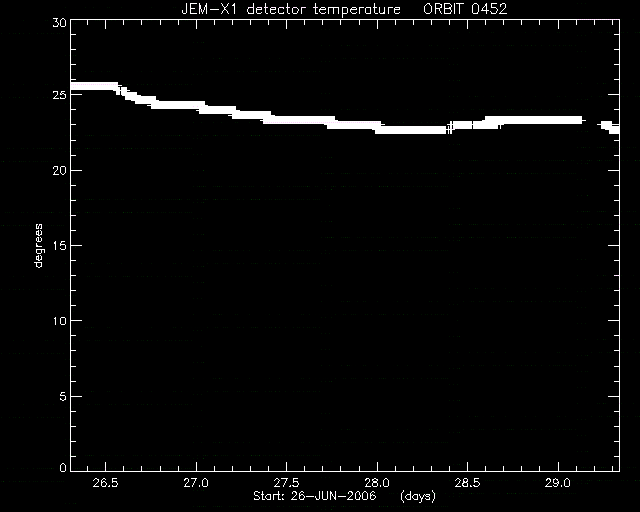Screen dimensions: 640x512
Task: Click the y-axis tick label 0
Action: coord(62,467)
